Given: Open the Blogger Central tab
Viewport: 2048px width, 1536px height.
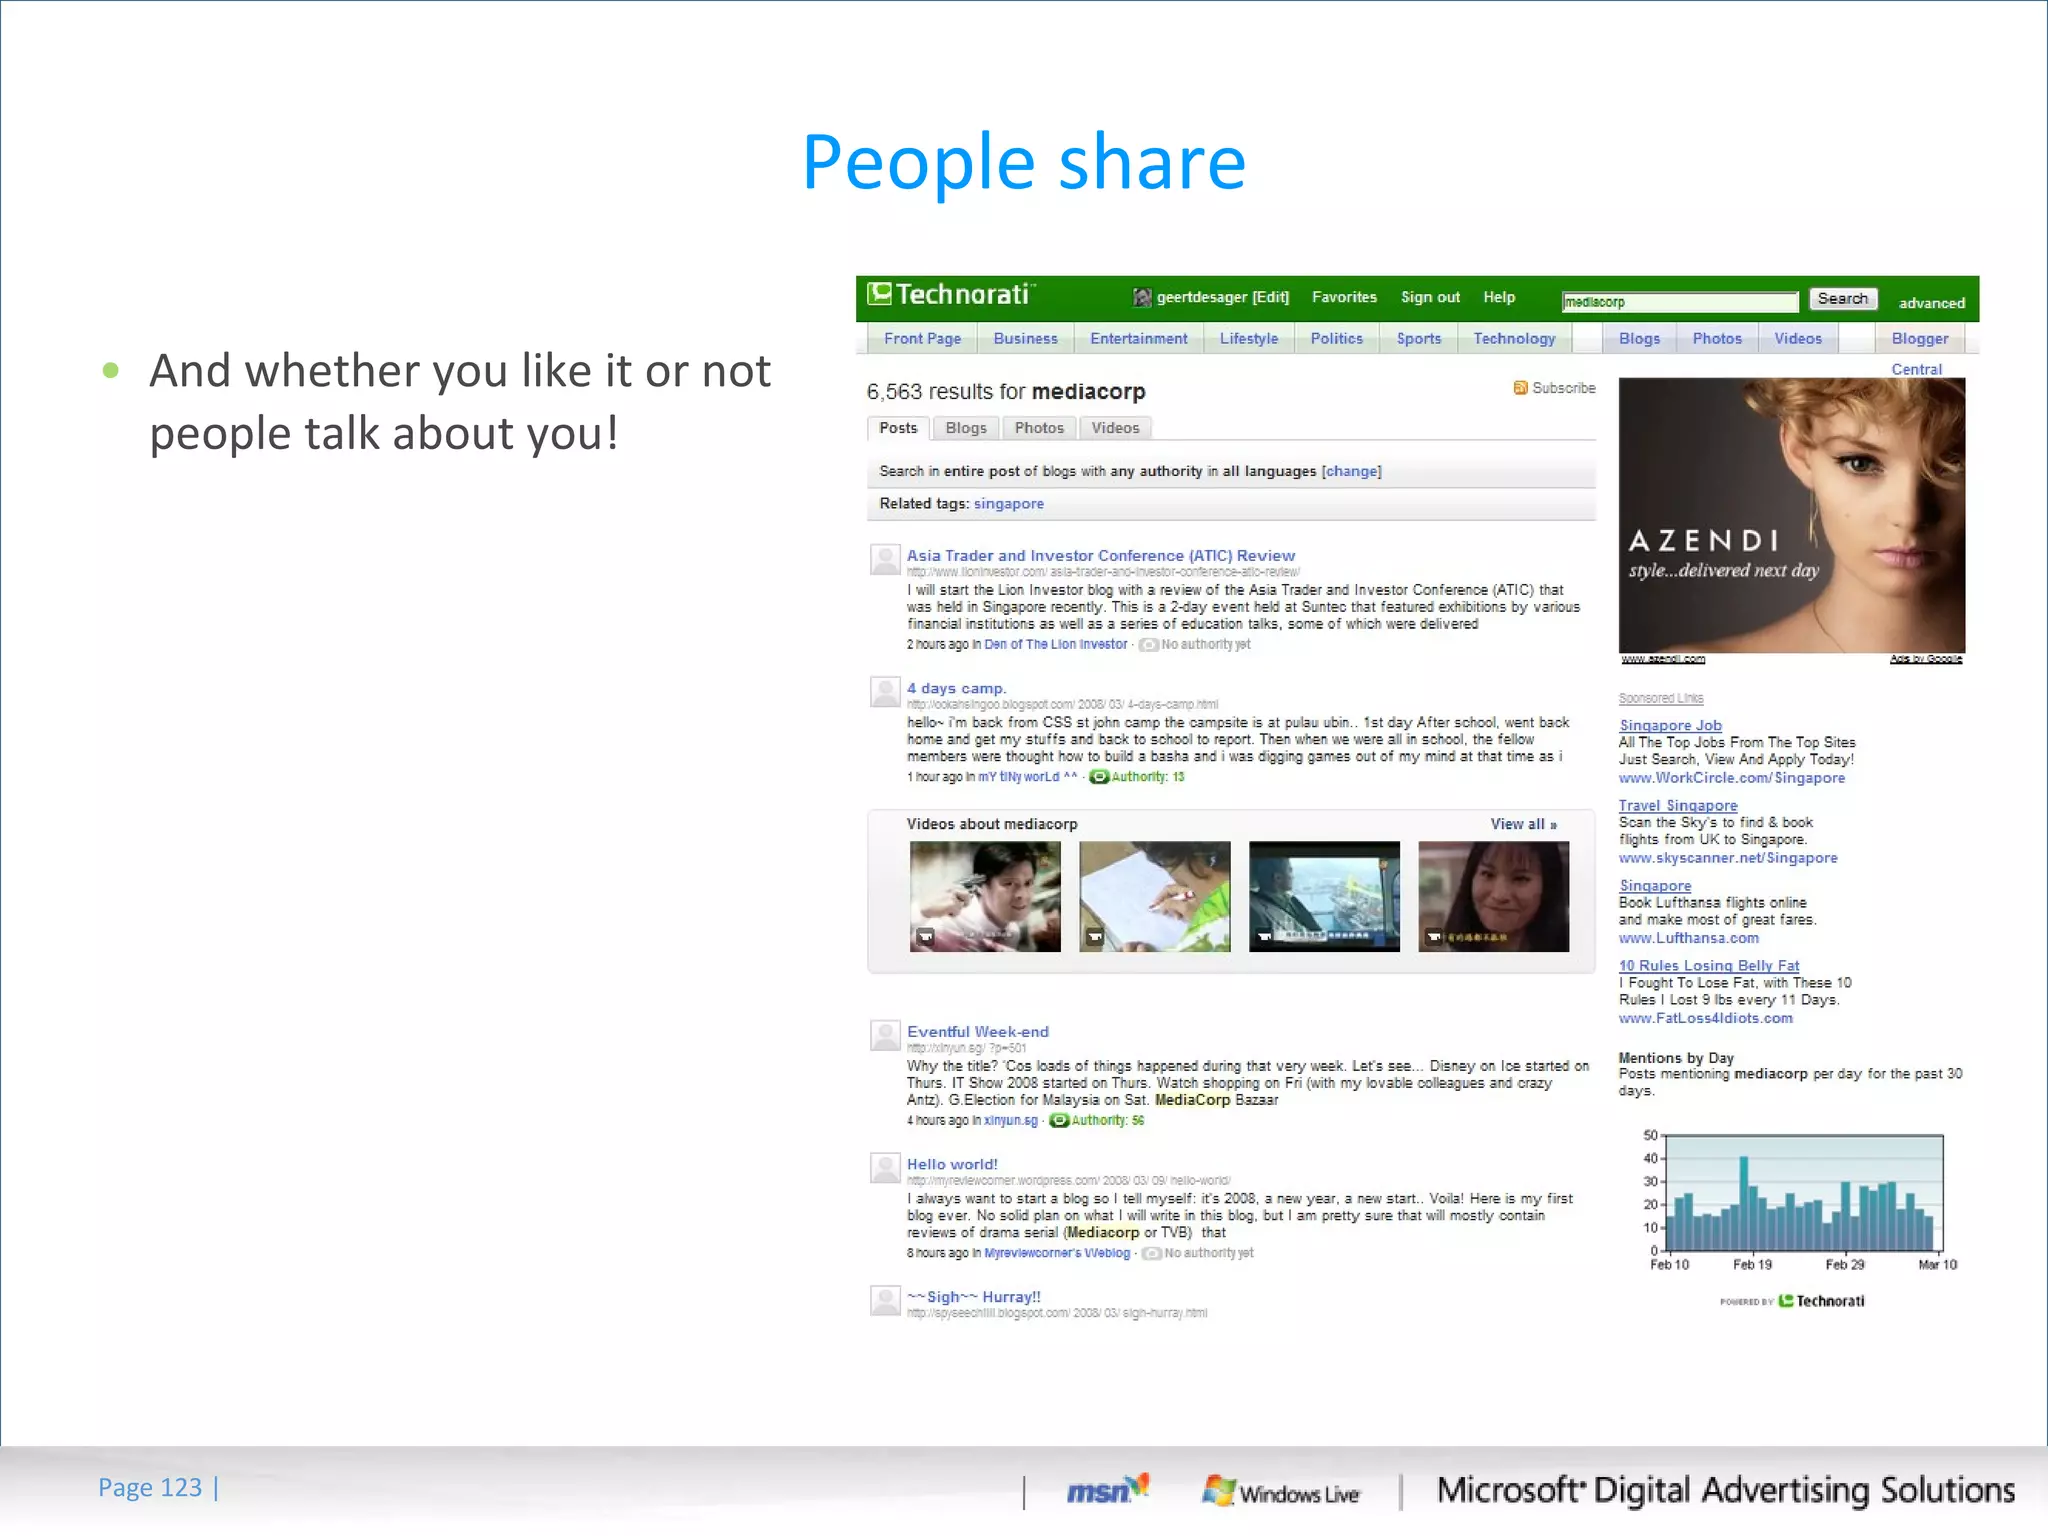Looking at the screenshot, I should (1920, 339).
